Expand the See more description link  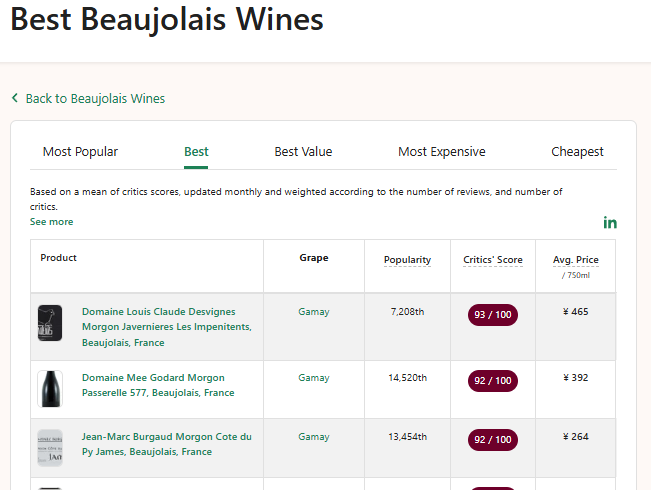(51, 222)
